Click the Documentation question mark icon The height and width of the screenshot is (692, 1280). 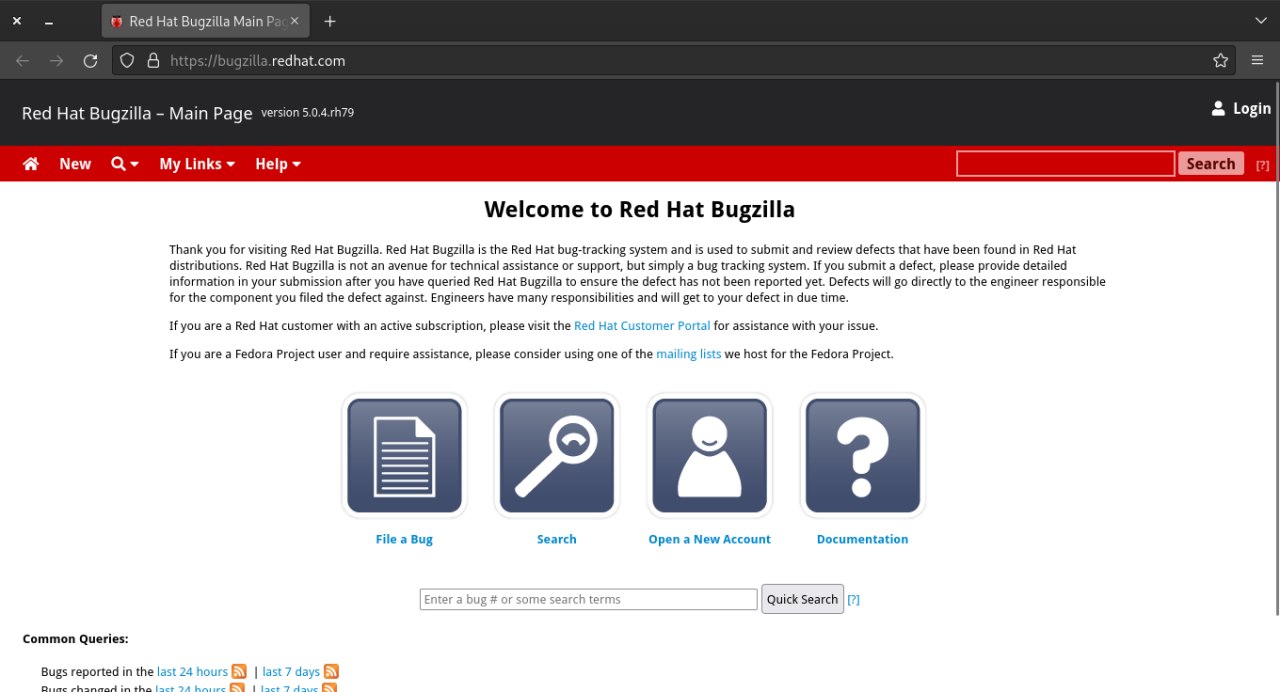click(863, 455)
